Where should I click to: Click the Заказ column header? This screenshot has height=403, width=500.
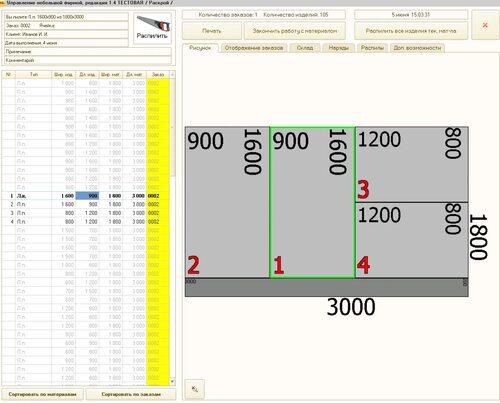coord(158,75)
